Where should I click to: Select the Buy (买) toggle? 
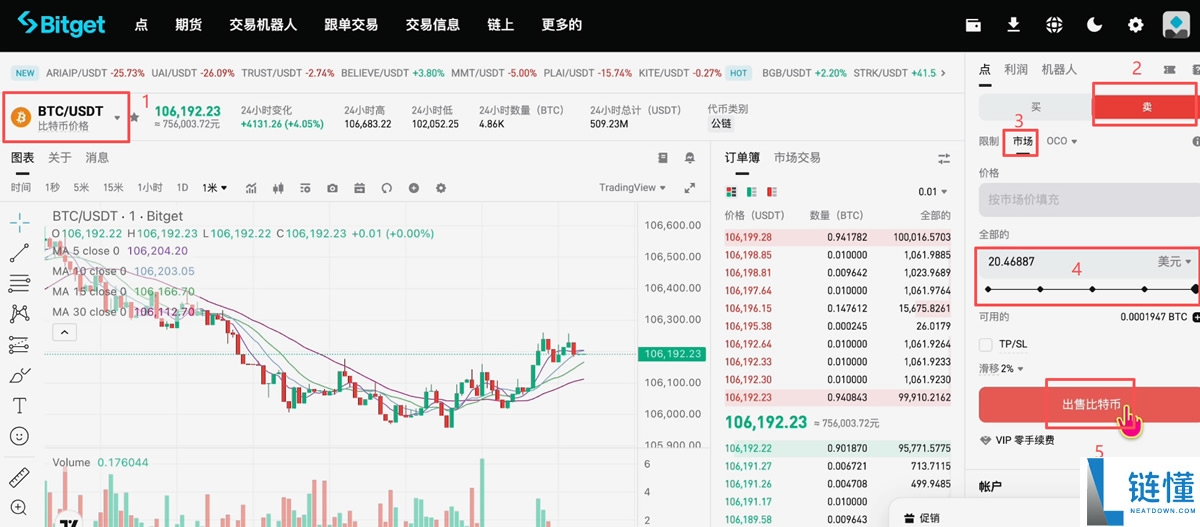point(1036,107)
